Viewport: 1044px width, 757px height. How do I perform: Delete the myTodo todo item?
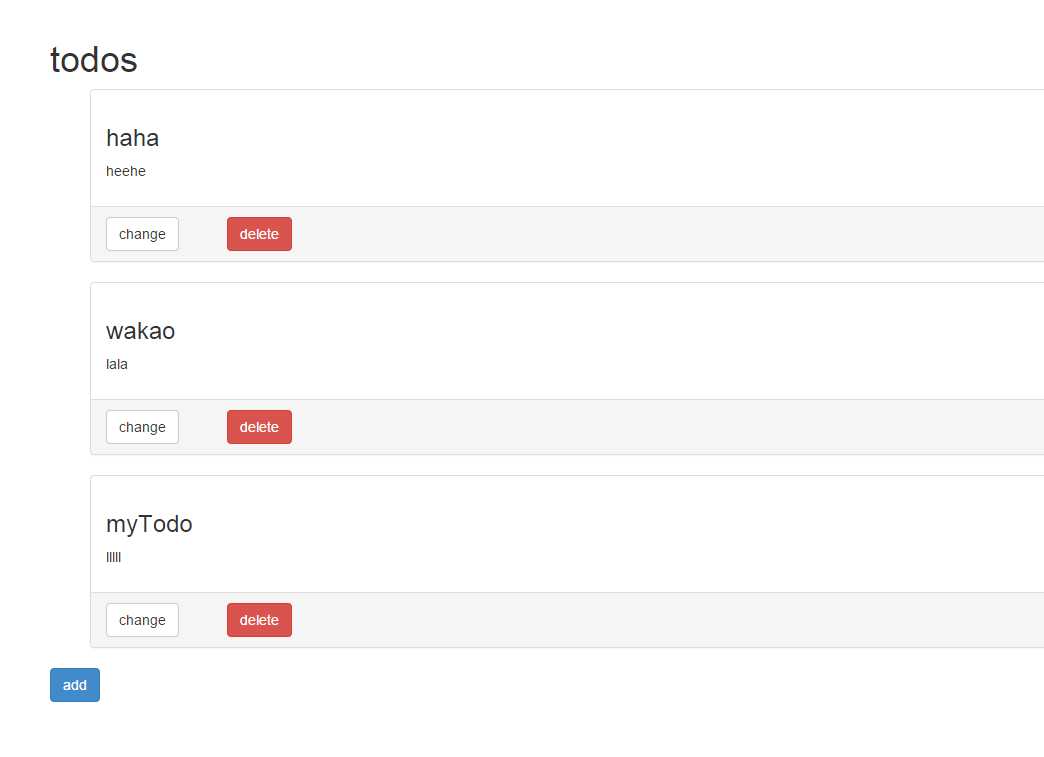tap(259, 620)
